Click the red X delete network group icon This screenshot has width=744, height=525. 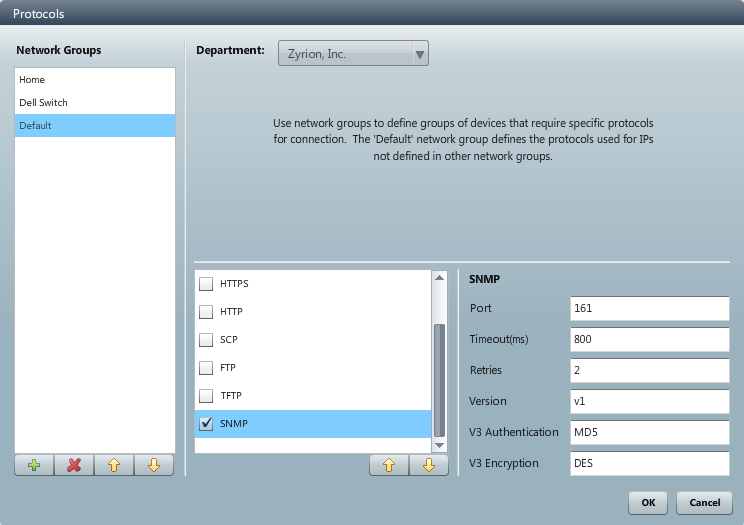point(74,466)
